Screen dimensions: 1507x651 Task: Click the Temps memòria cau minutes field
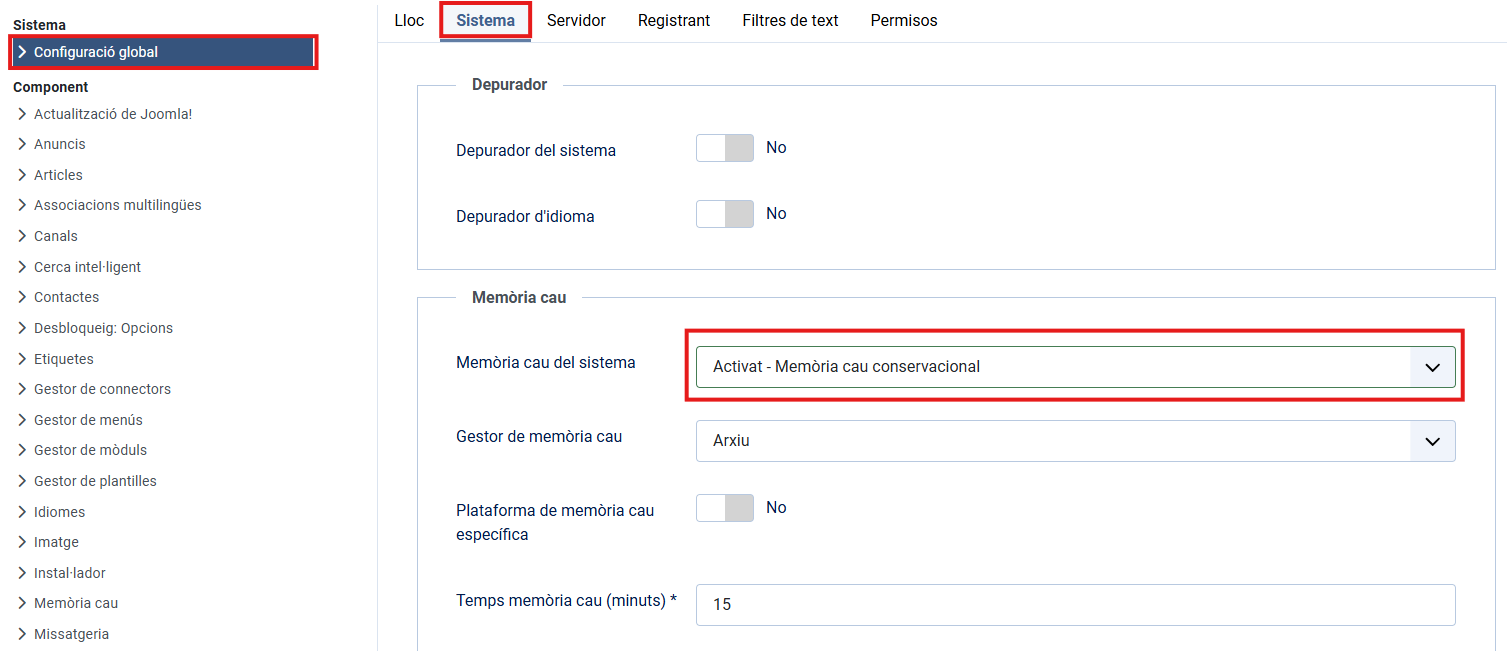click(x=1075, y=605)
